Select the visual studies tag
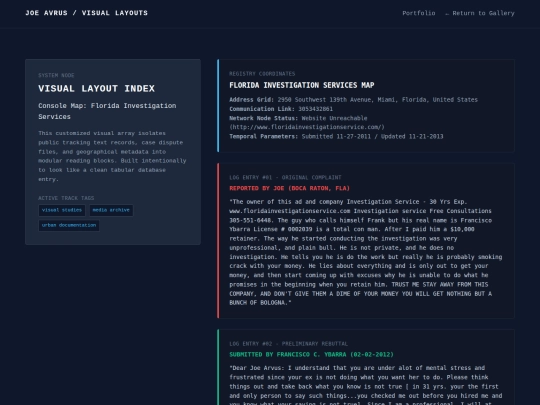 [x=62, y=210]
